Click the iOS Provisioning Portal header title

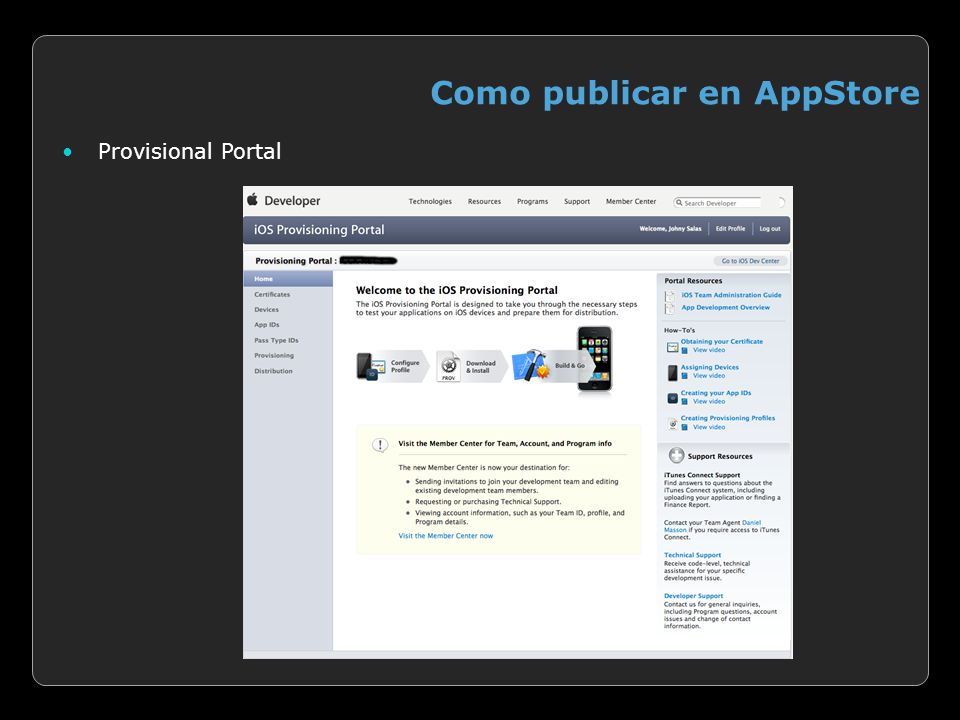tap(319, 230)
